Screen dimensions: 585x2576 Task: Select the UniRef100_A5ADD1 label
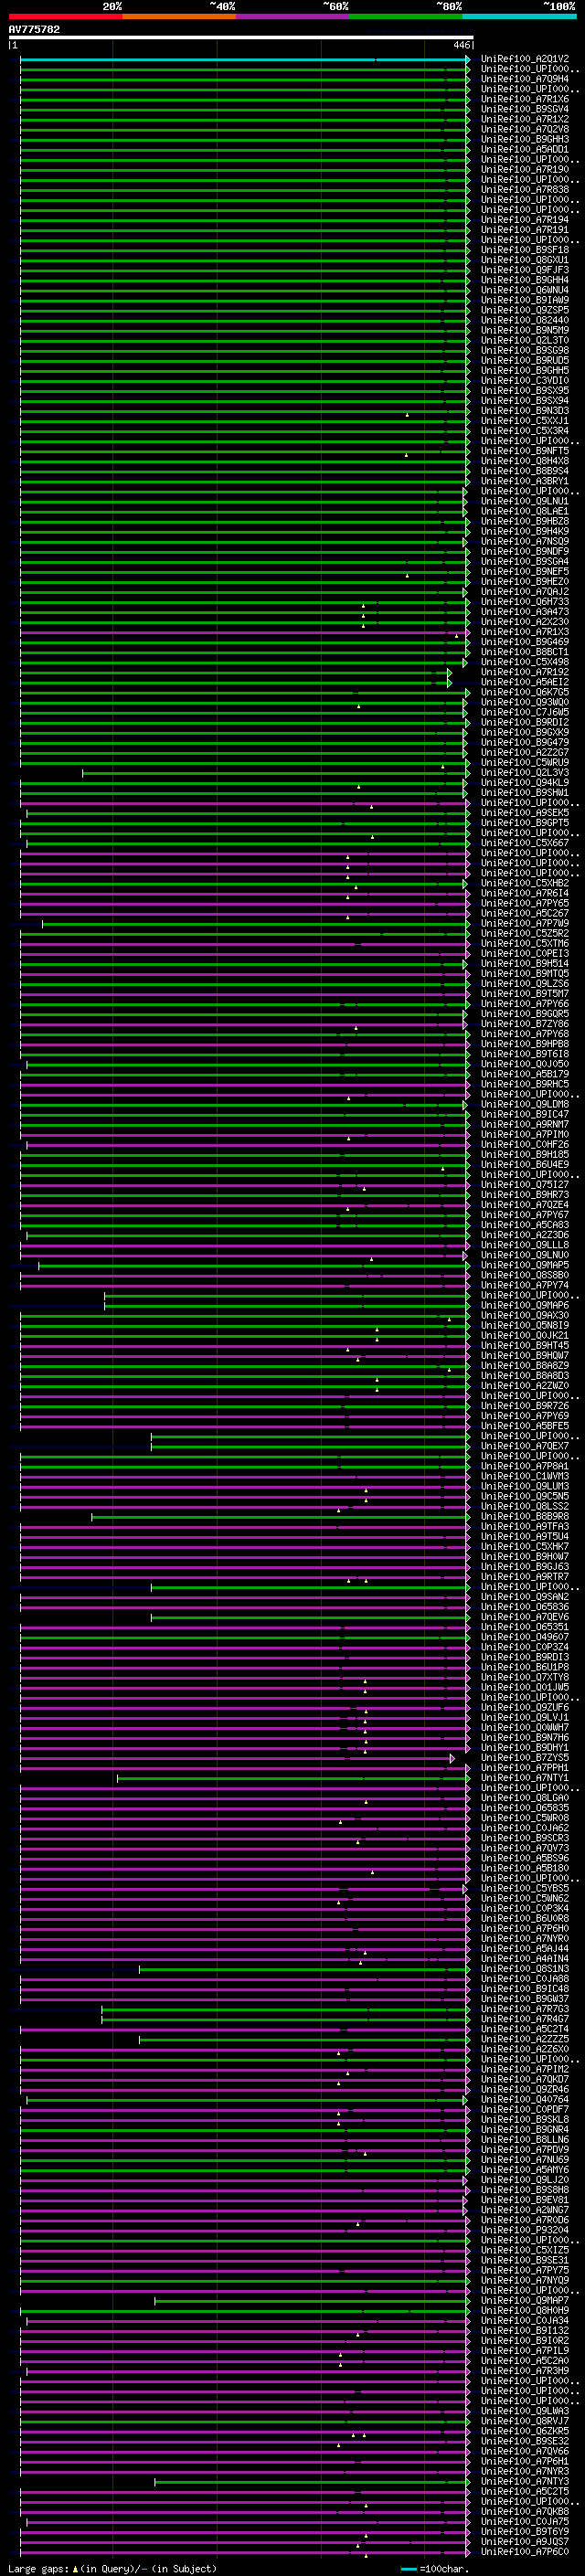pos(525,149)
